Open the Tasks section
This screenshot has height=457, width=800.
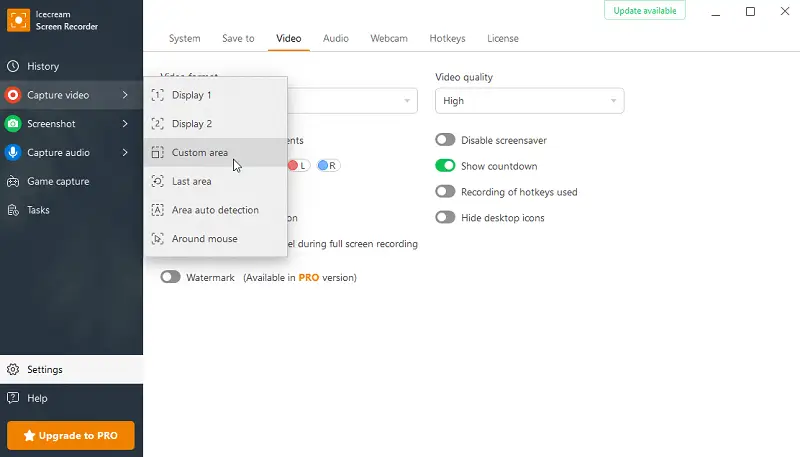pyautogui.click(x=71, y=210)
